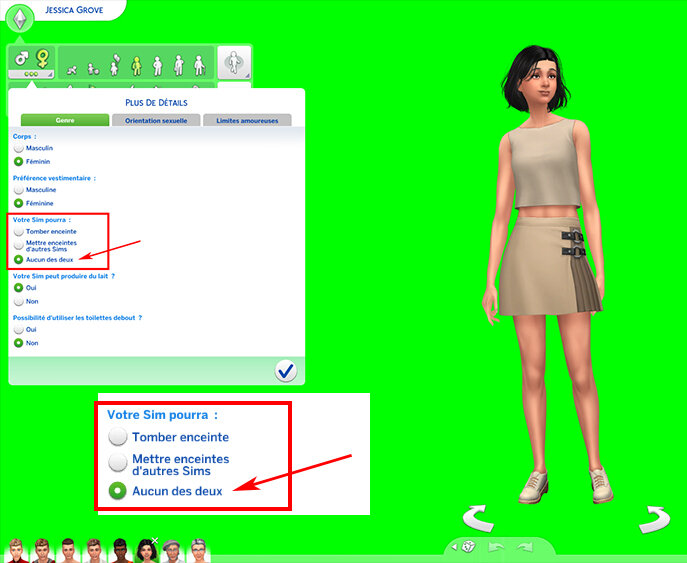Select the male gender symbol
687x563 pixels.
coord(21,58)
